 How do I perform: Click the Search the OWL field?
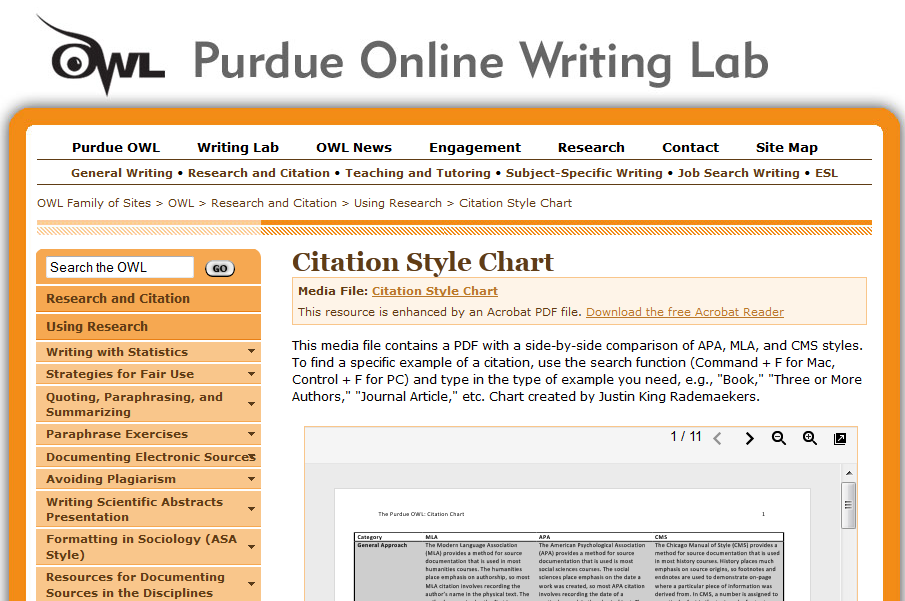(120, 267)
